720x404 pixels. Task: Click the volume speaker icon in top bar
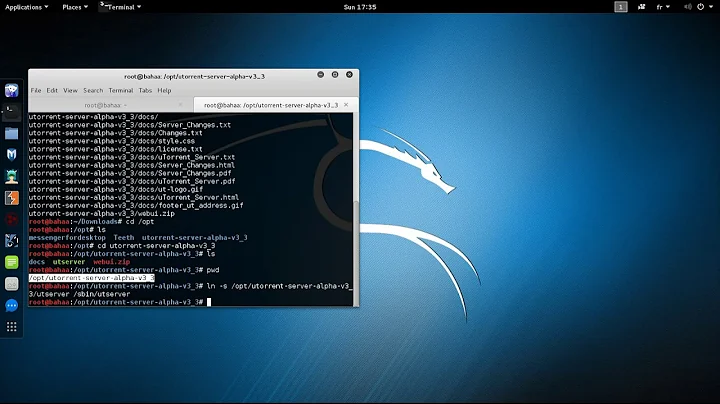[x=687, y=7]
